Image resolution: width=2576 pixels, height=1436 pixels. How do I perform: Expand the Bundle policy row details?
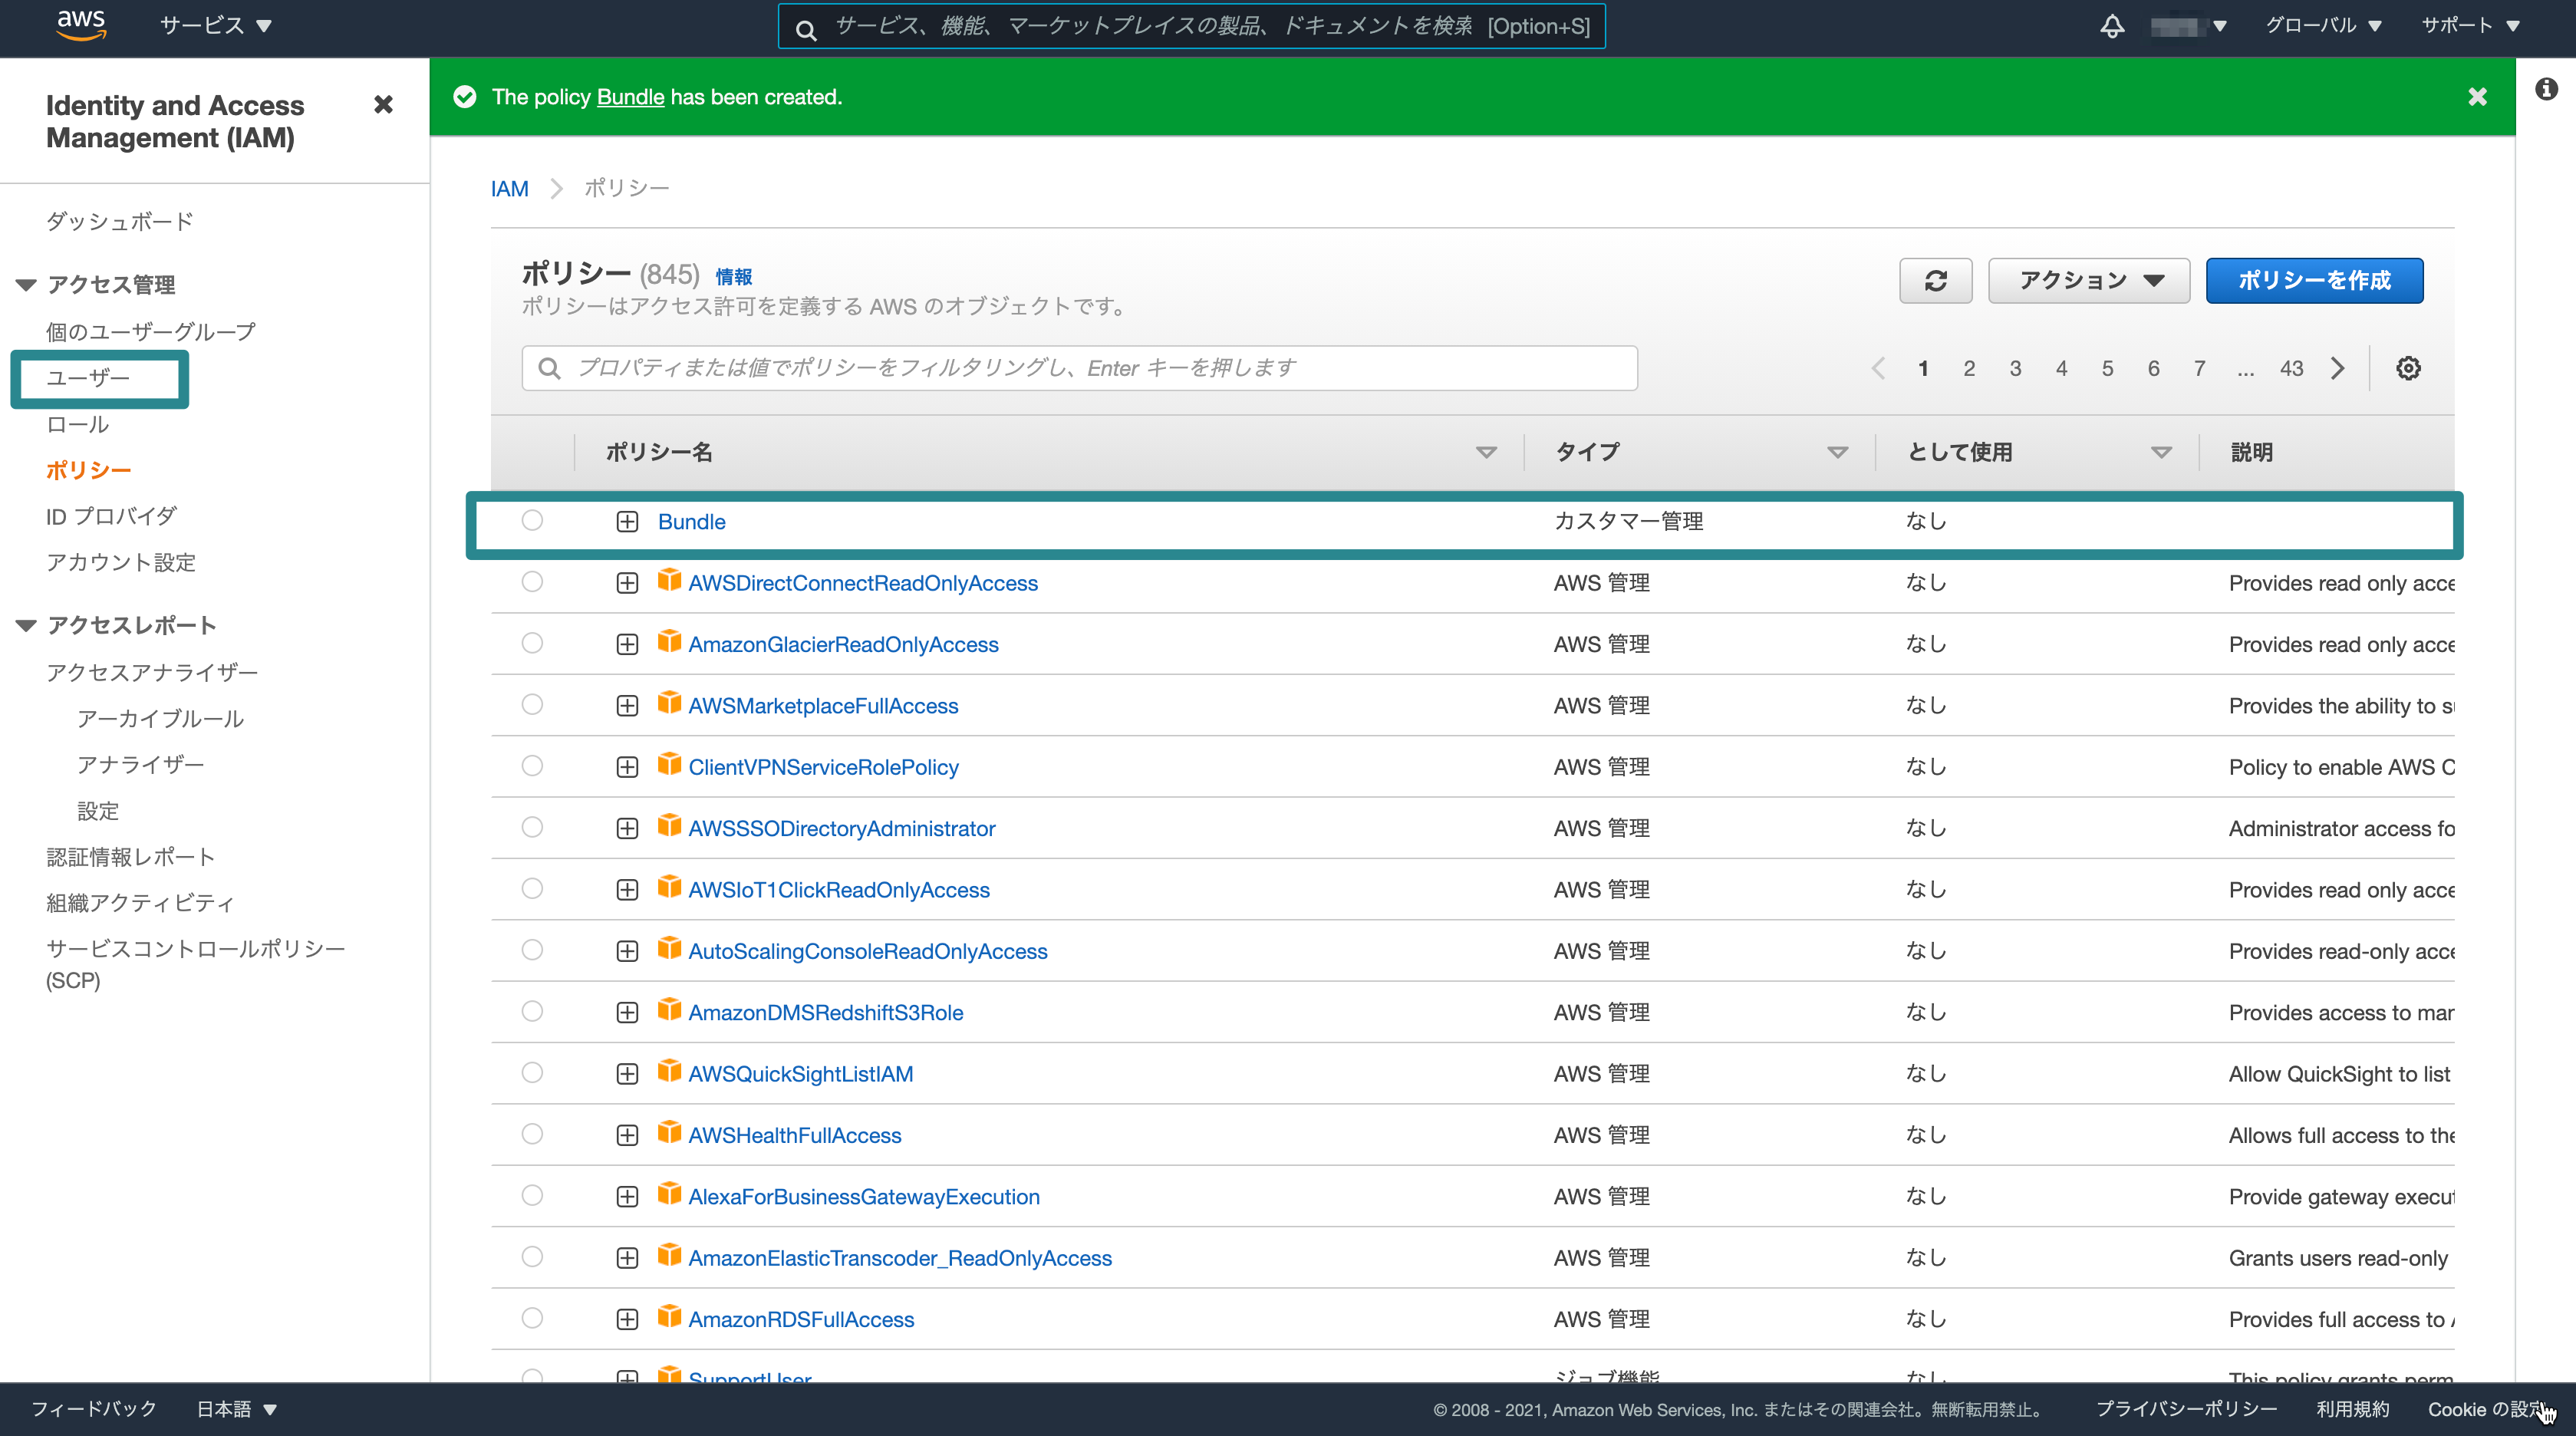point(627,522)
